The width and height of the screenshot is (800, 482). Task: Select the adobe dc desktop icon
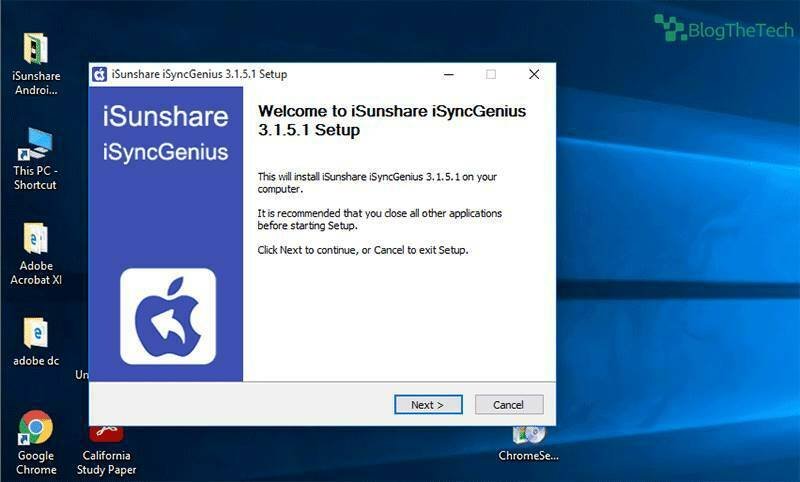[36, 335]
